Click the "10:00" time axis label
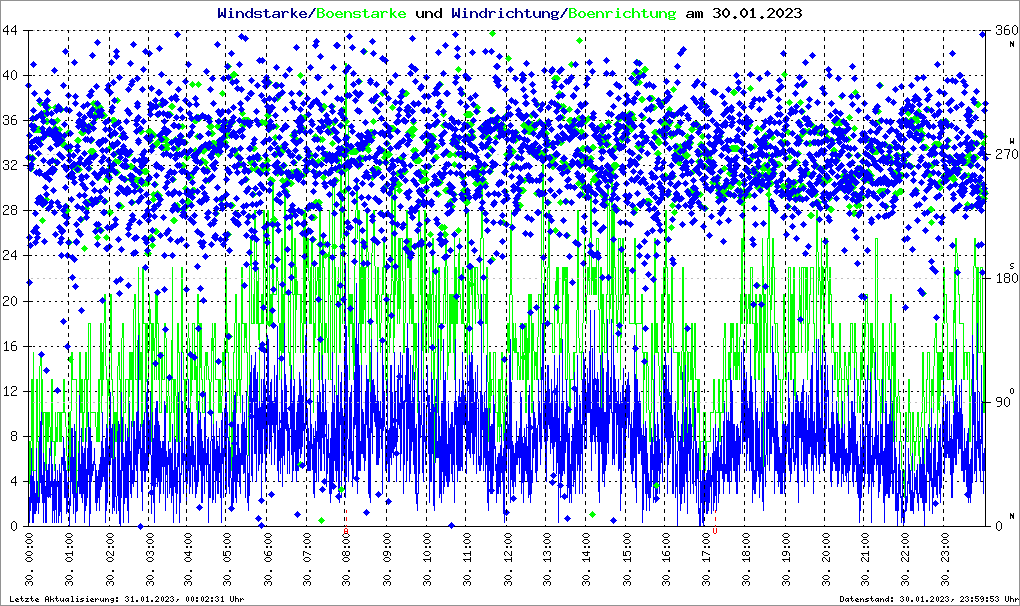The height and width of the screenshot is (606, 1020). 427,547
